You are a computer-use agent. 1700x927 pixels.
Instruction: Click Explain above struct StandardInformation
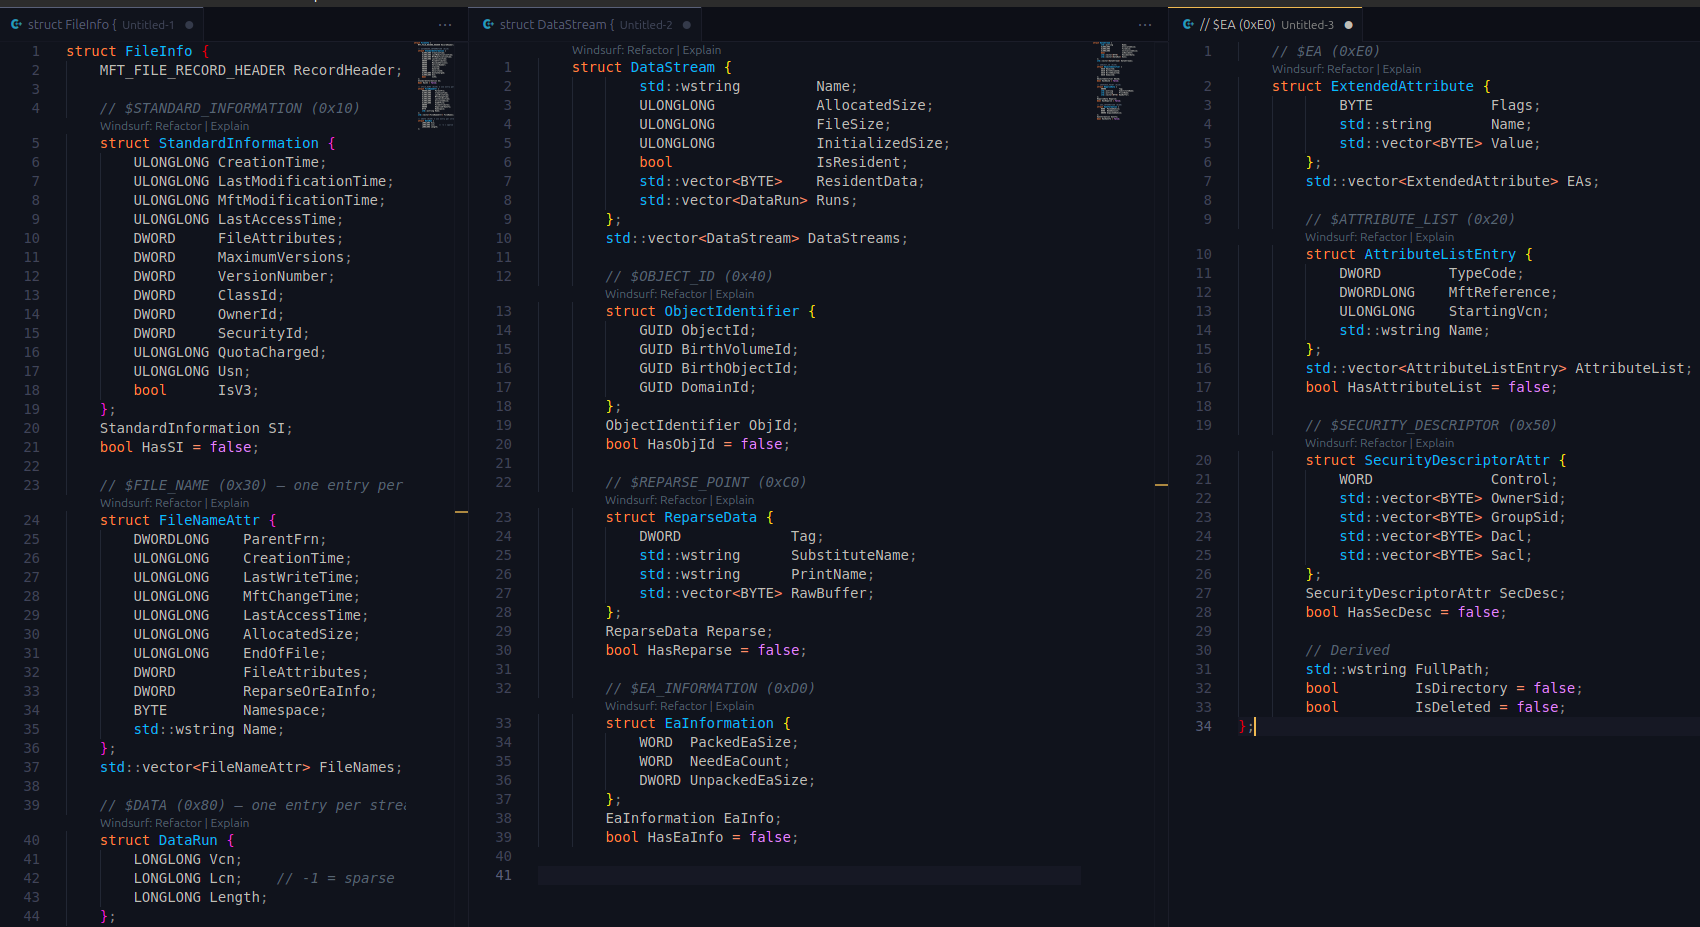coord(230,126)
